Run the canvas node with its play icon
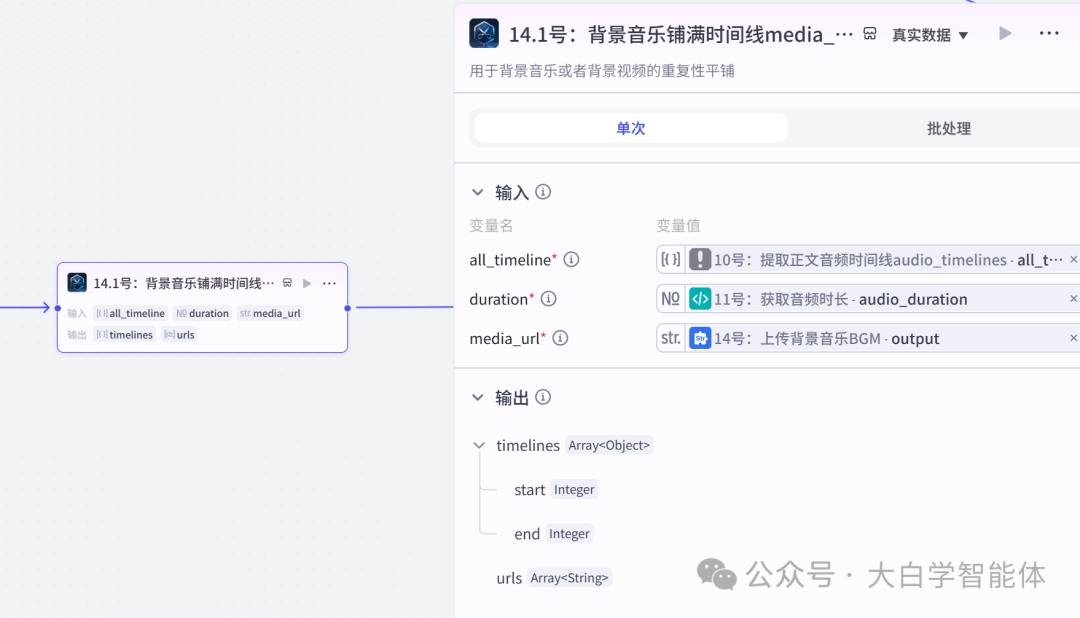The image size is (1080, 618). point(307,283)
